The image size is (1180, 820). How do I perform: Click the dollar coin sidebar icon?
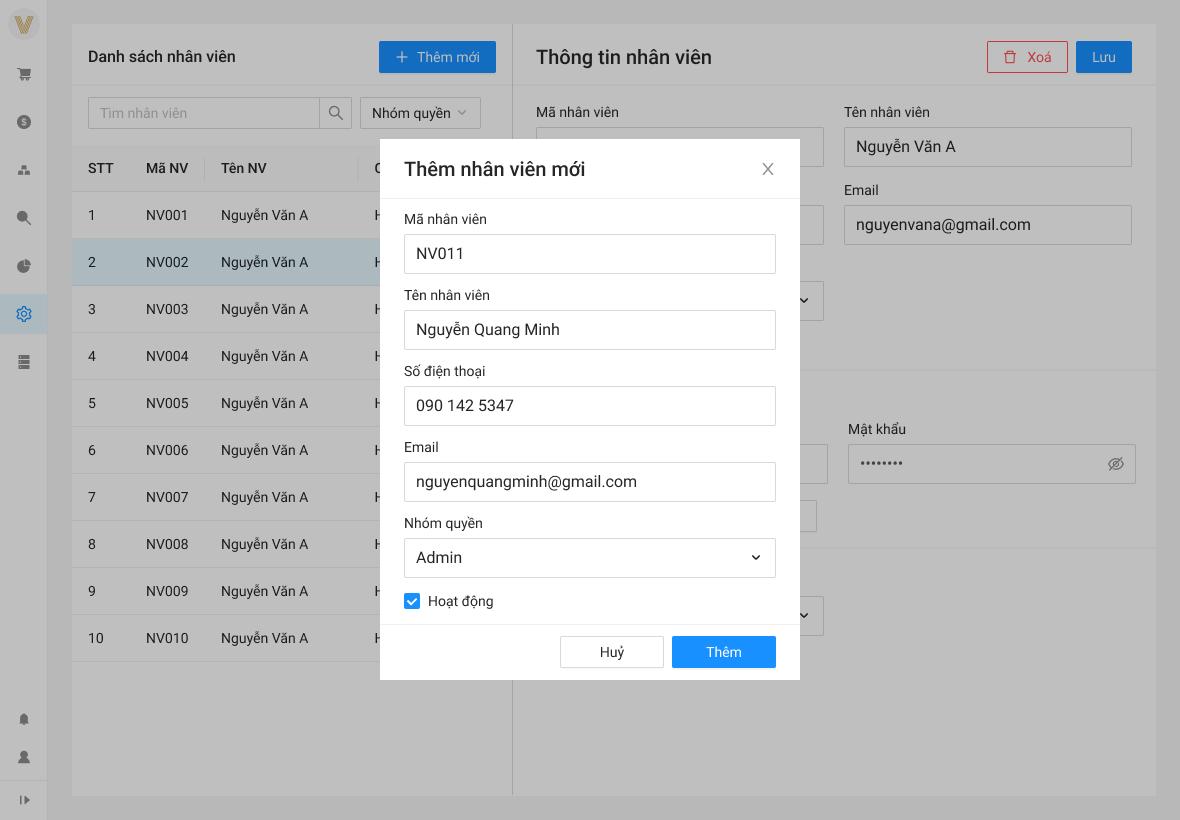click(x=24, y=122)
